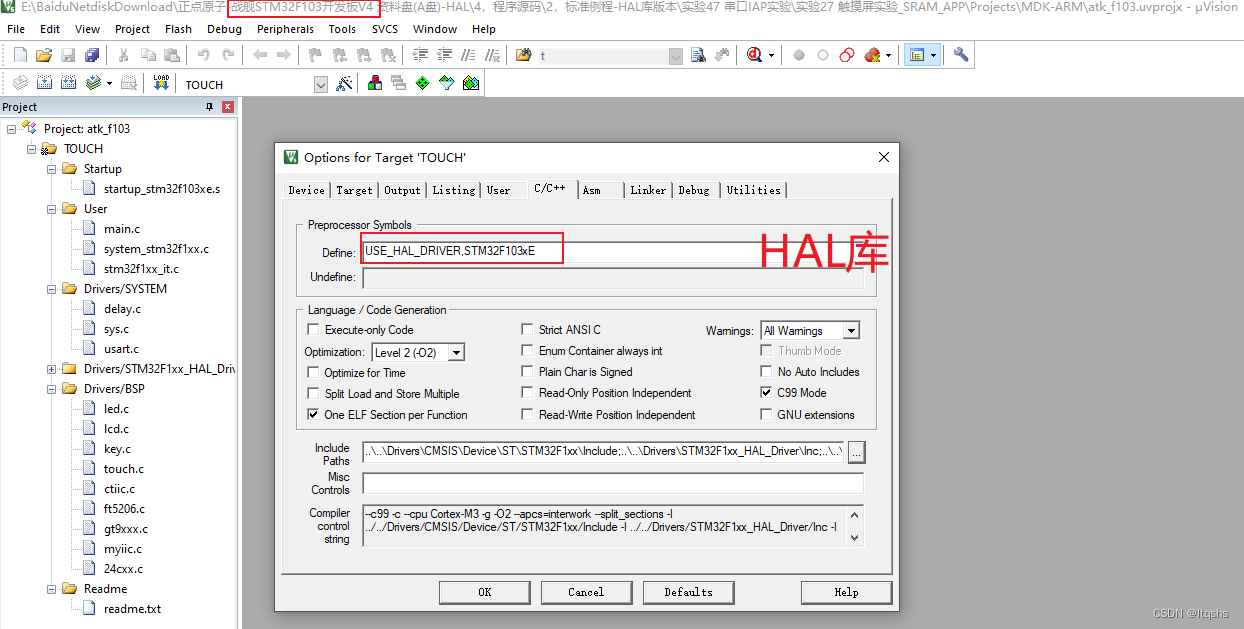
Task: Select main.c in the project tree
Action: tap(122, 229)
